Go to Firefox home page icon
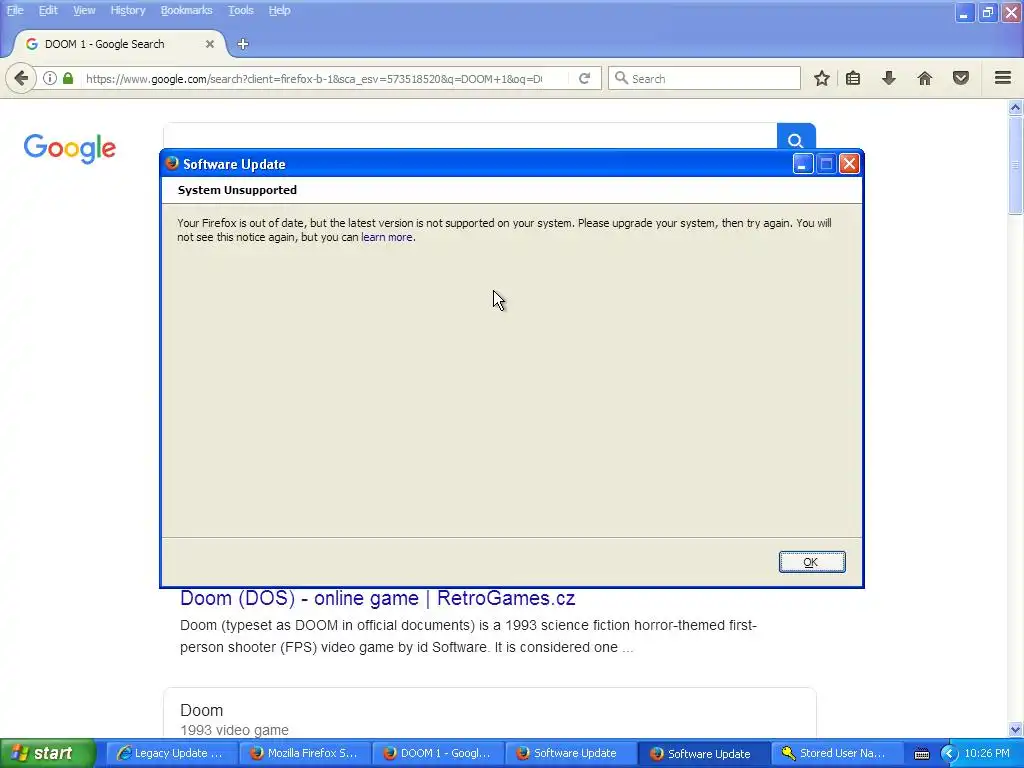 tap(925, 78)
